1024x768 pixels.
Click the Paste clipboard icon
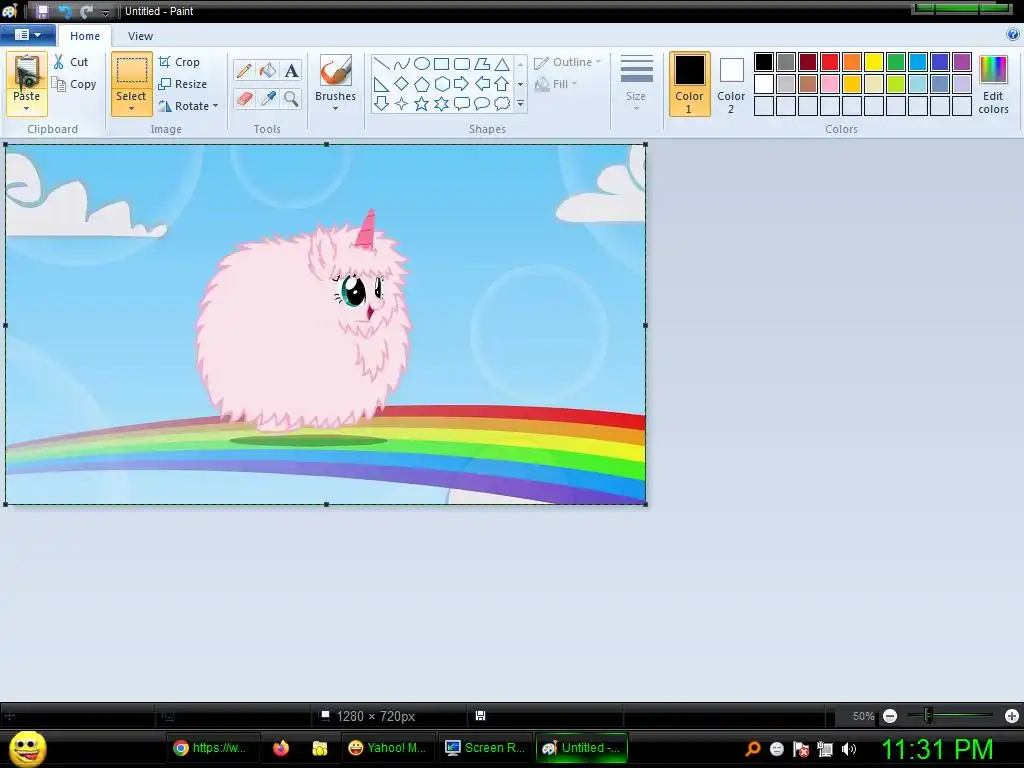pyautogui.click(x=27, y=71)
